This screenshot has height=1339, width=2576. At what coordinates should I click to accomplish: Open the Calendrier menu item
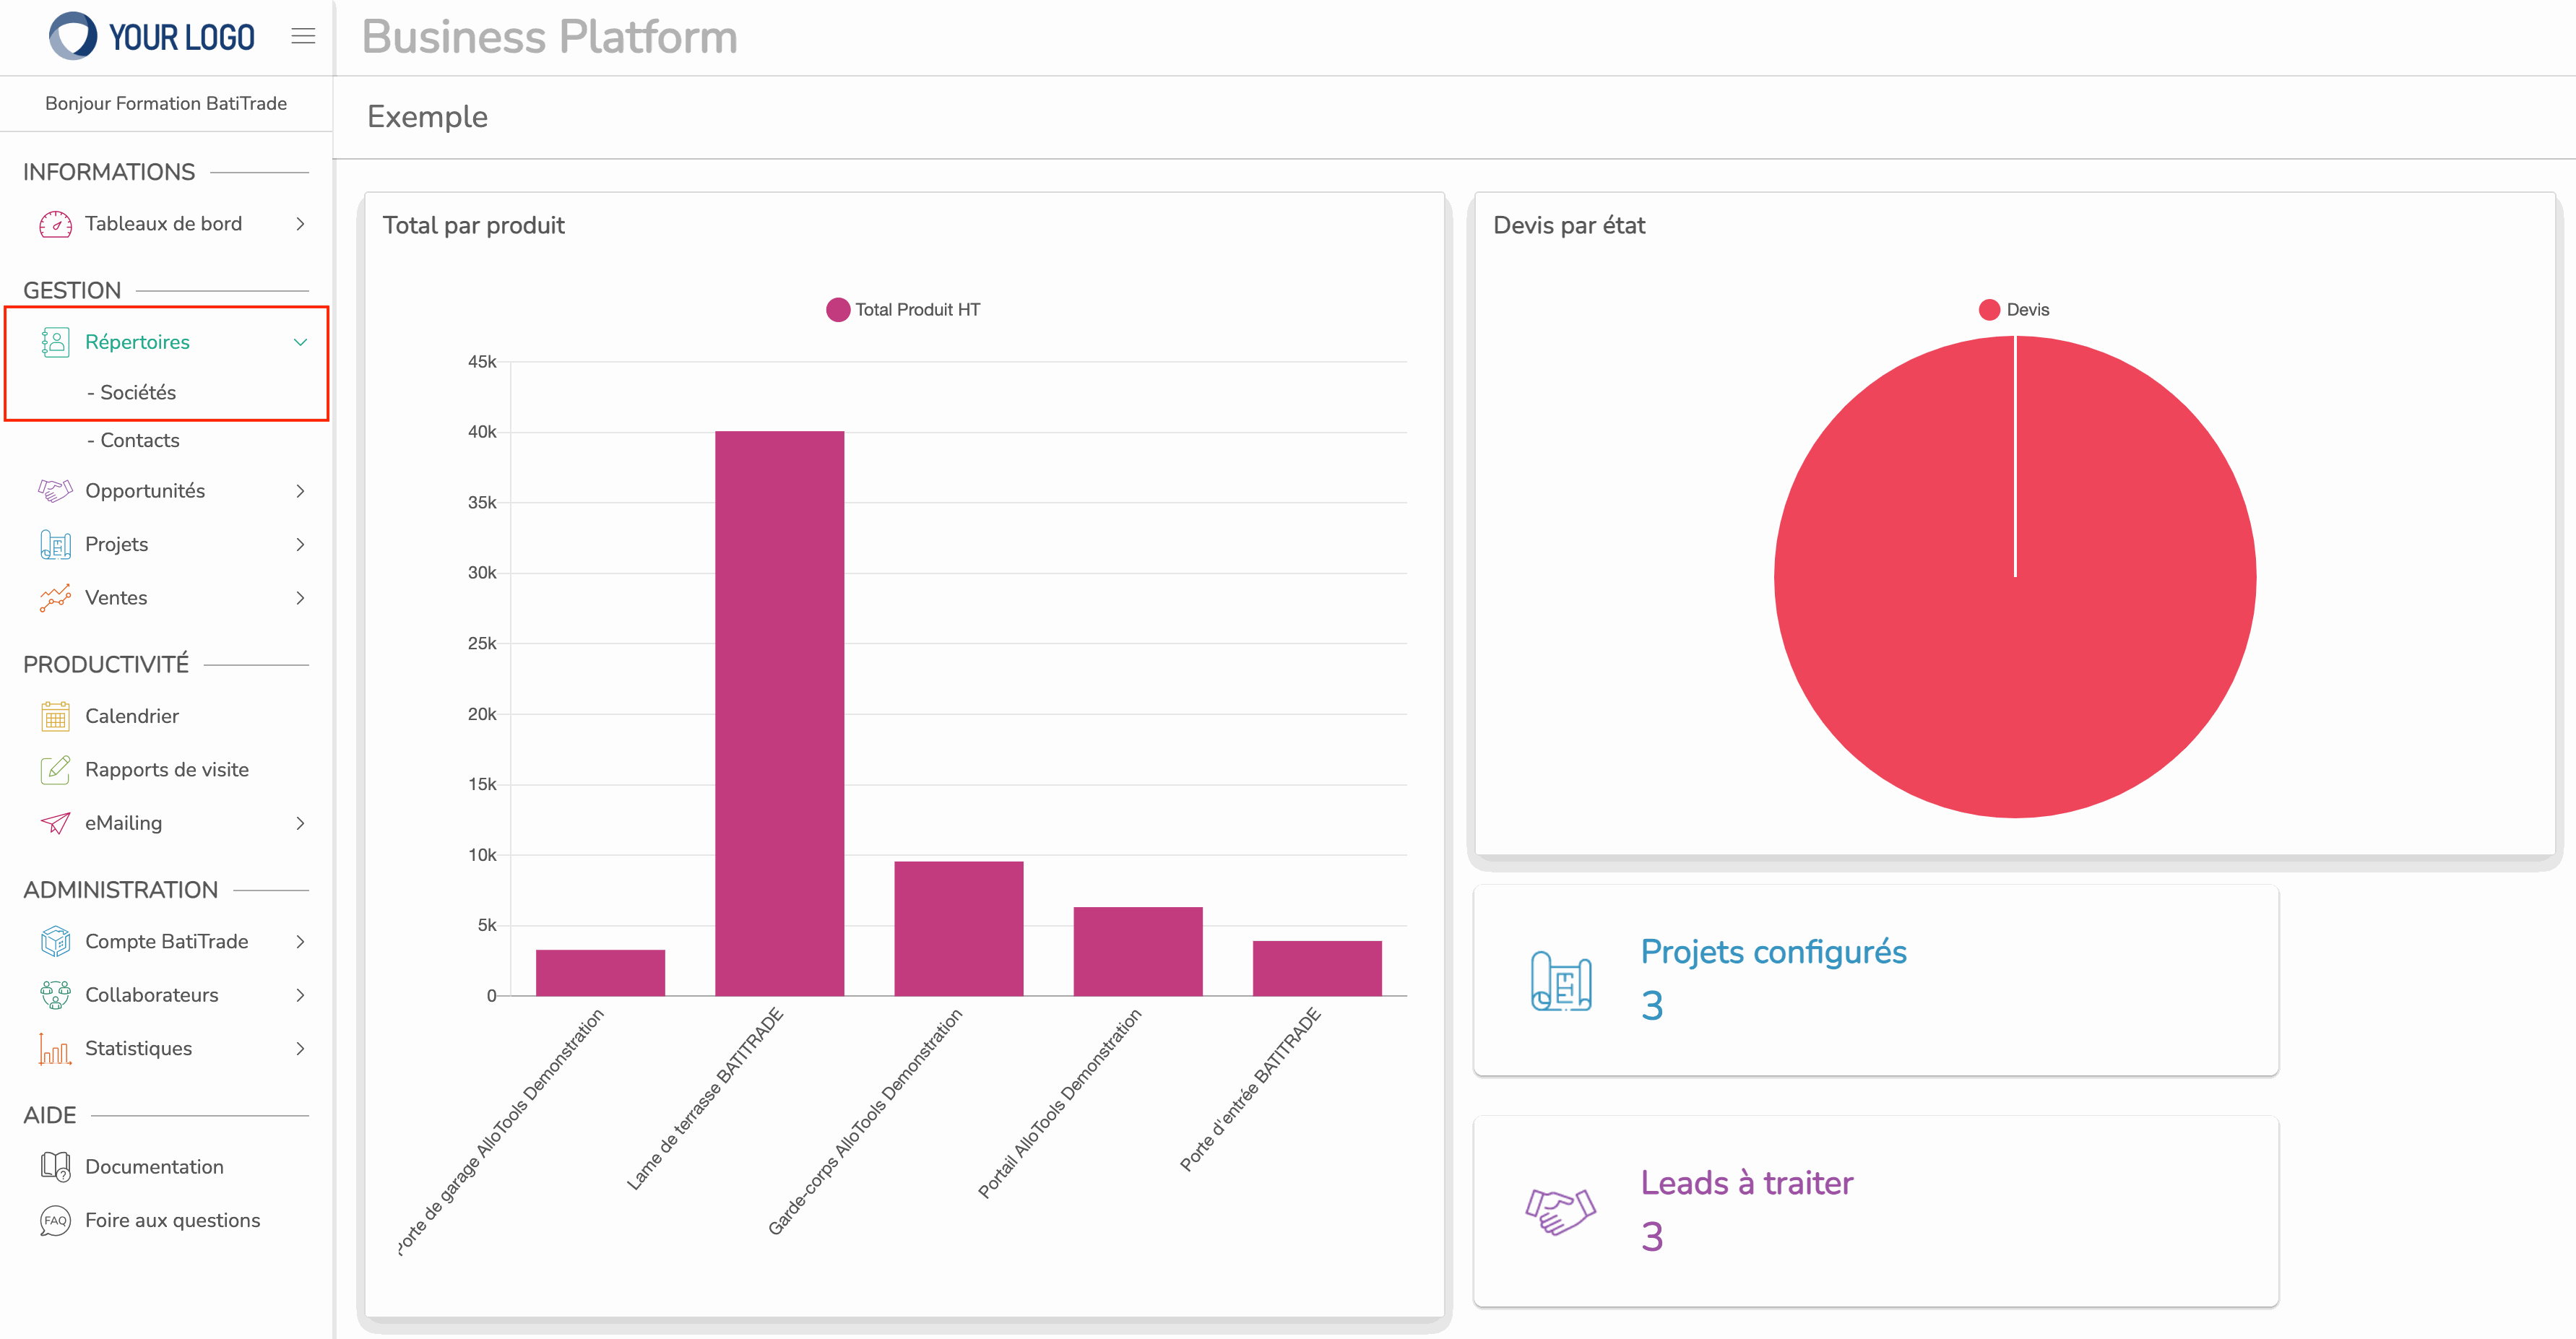(132, 716)
